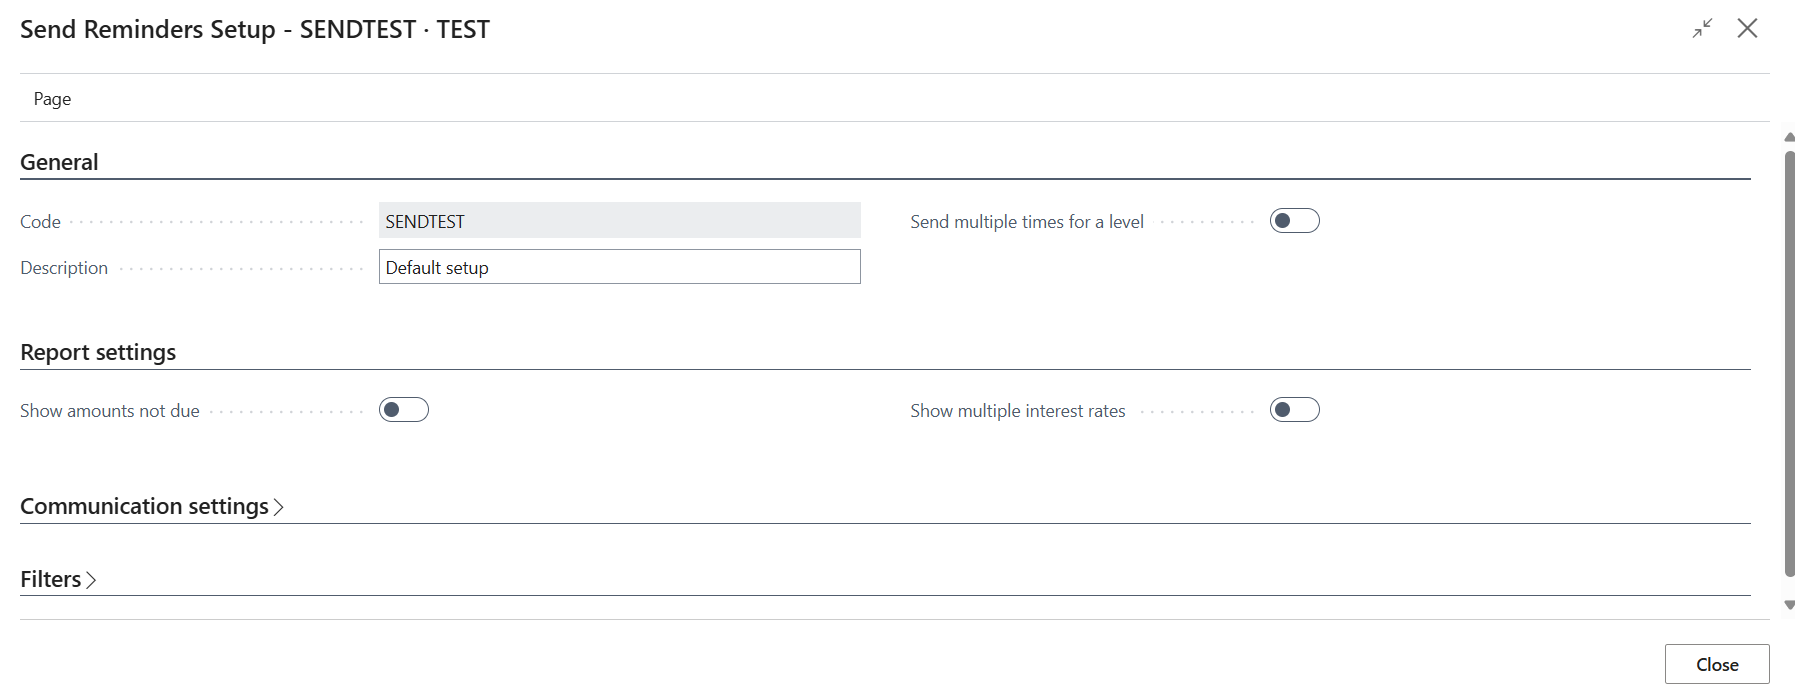Enable Send multiple times for a level
This screenshot has height=700, width=1795.
1294,221
